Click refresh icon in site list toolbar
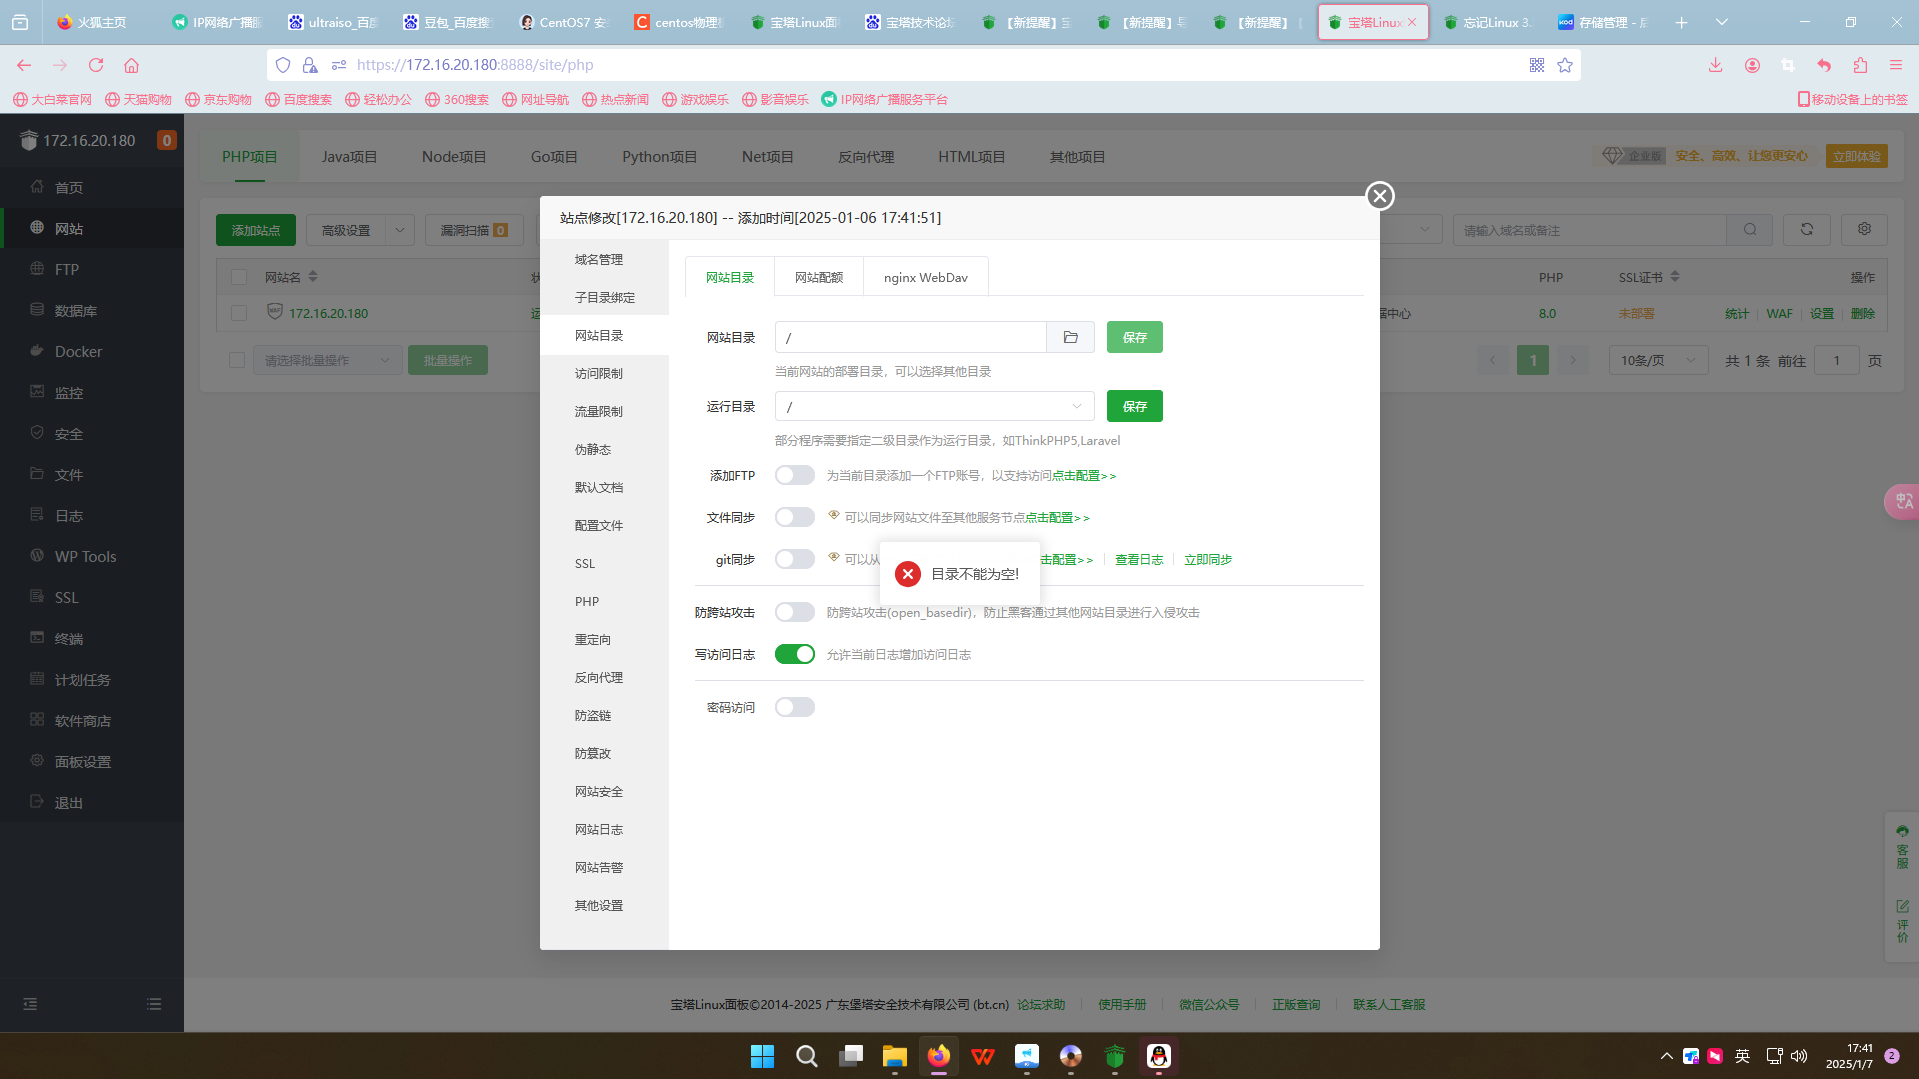 tap(1807, 230)
